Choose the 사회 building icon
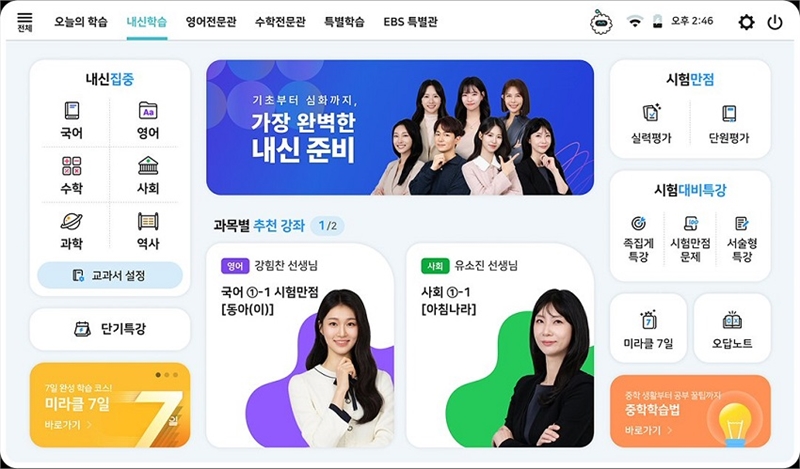The height and width of the screenshot is (469, 800). (148, 166)
